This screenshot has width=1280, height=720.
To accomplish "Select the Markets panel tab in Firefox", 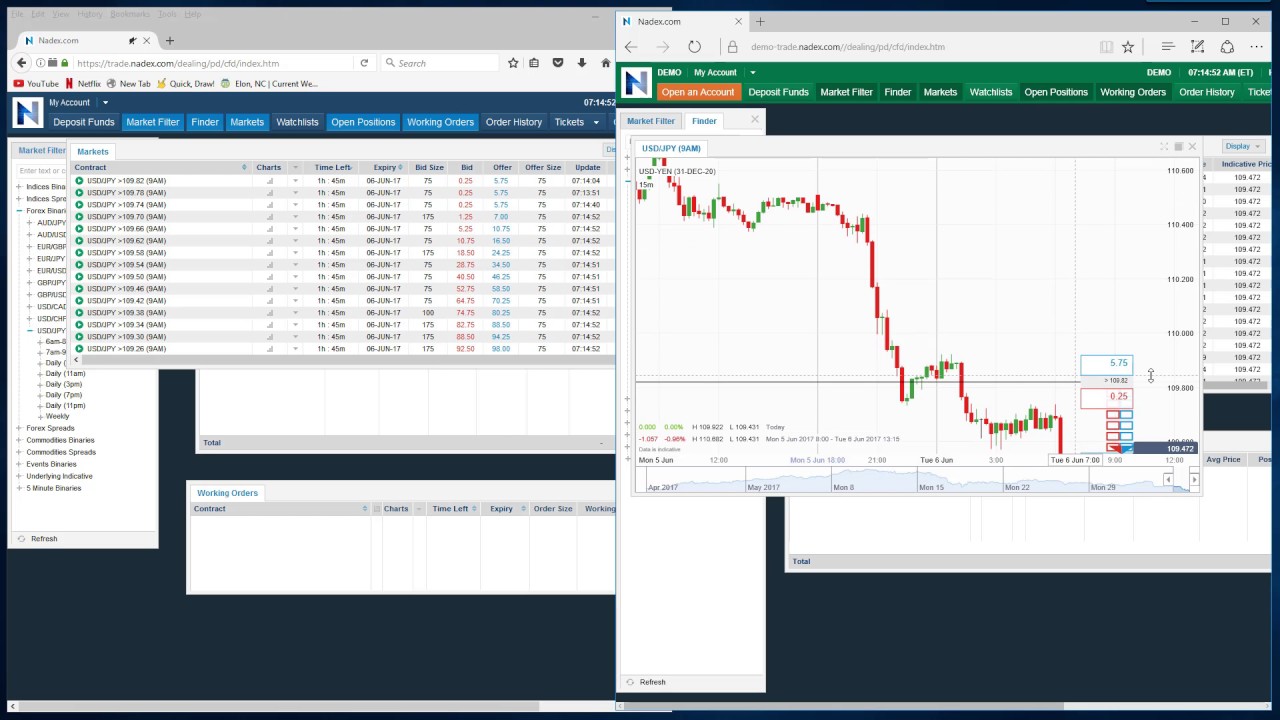I will tap(93, 152).
